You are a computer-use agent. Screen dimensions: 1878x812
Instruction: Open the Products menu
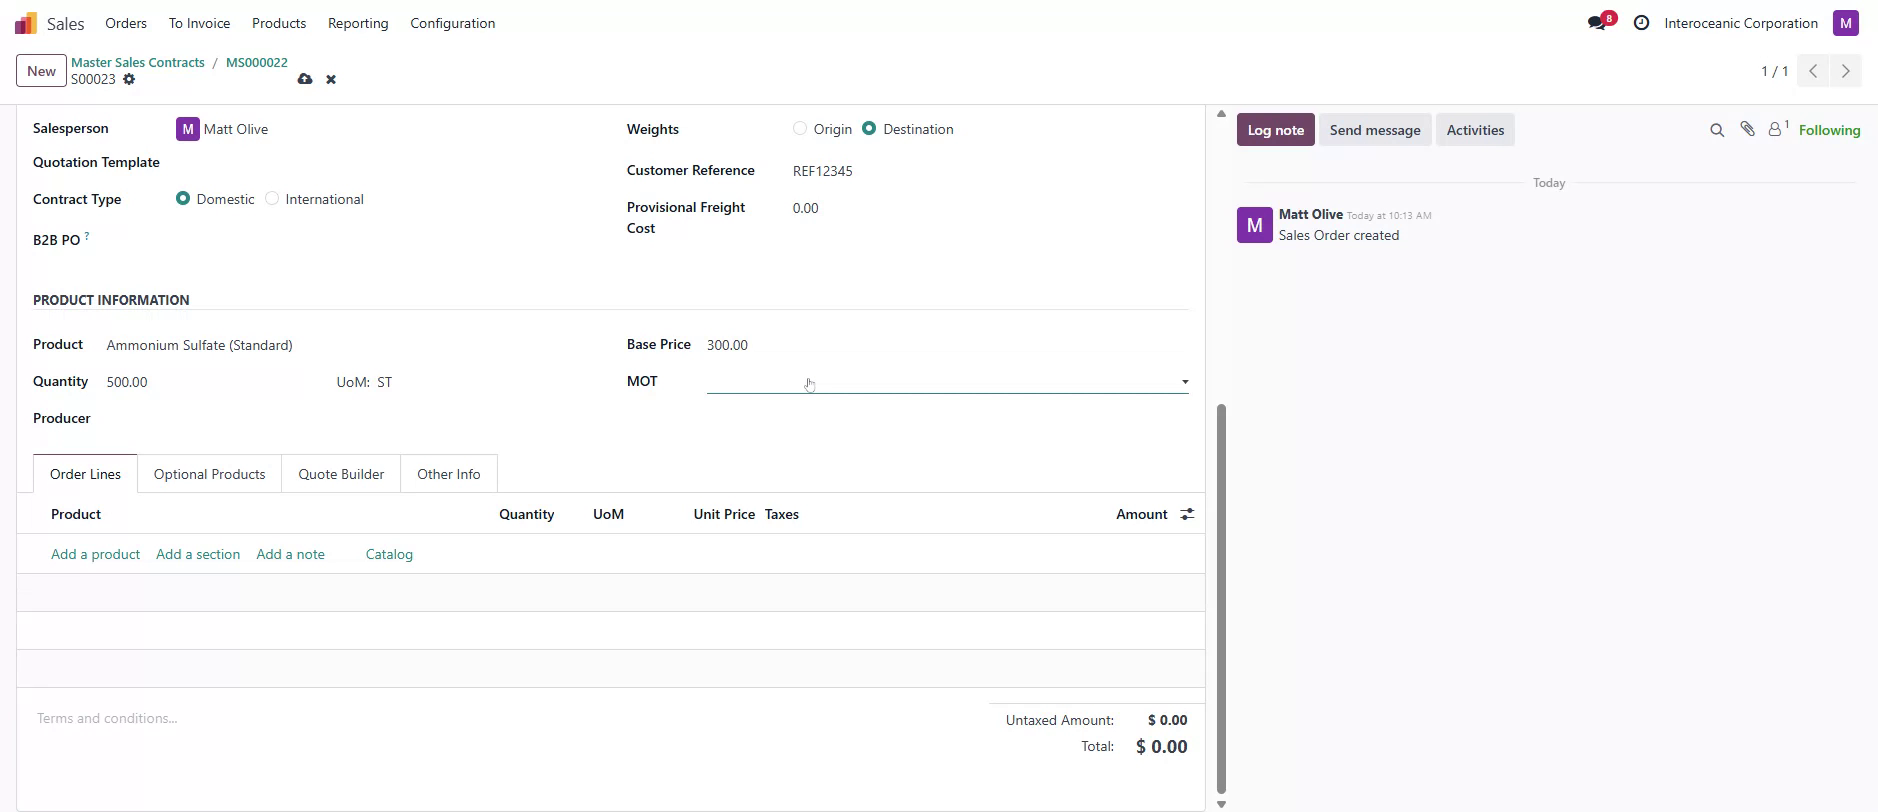(x=279, y=23)
